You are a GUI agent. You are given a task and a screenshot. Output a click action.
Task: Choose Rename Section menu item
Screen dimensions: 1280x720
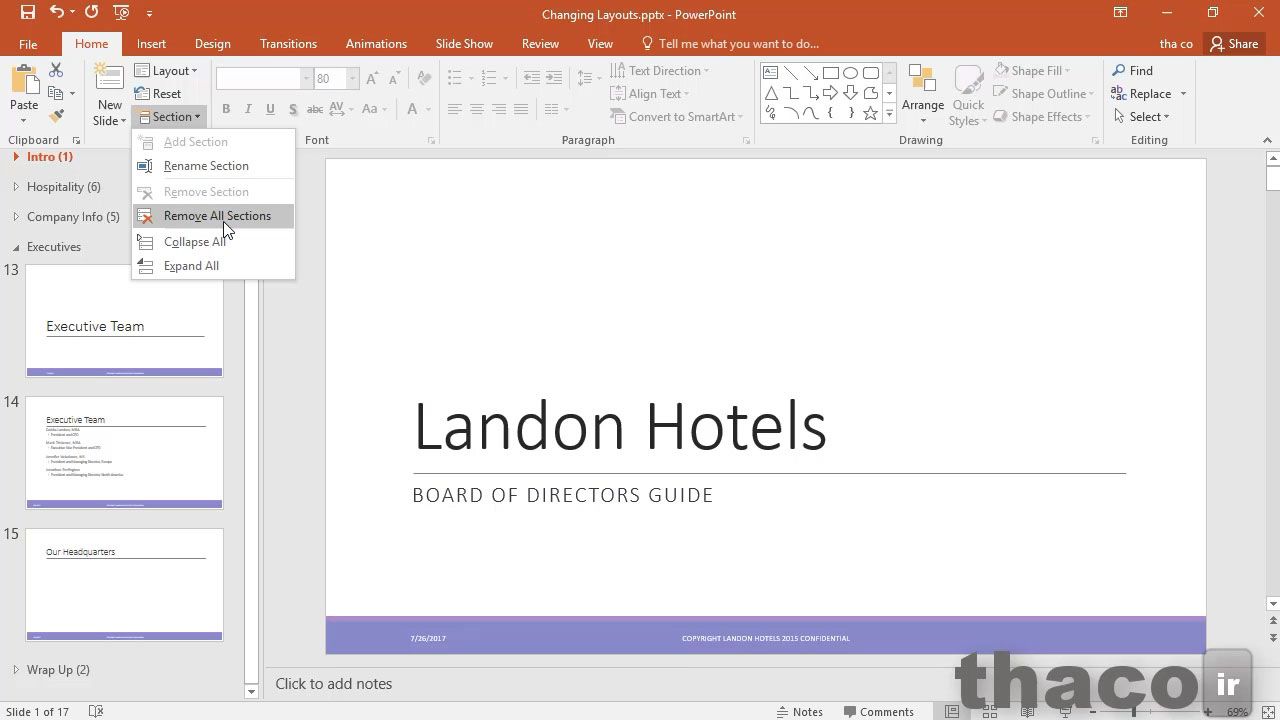(x=213, y=166)
